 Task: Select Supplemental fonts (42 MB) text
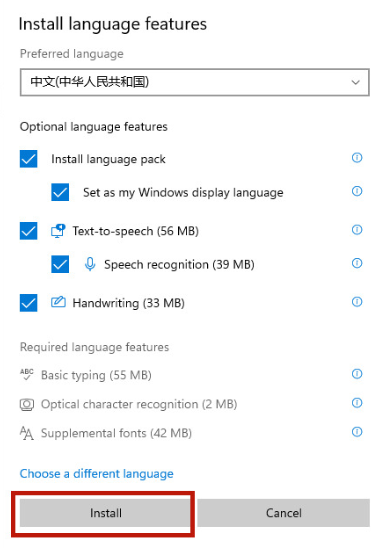tap(116, 433)
